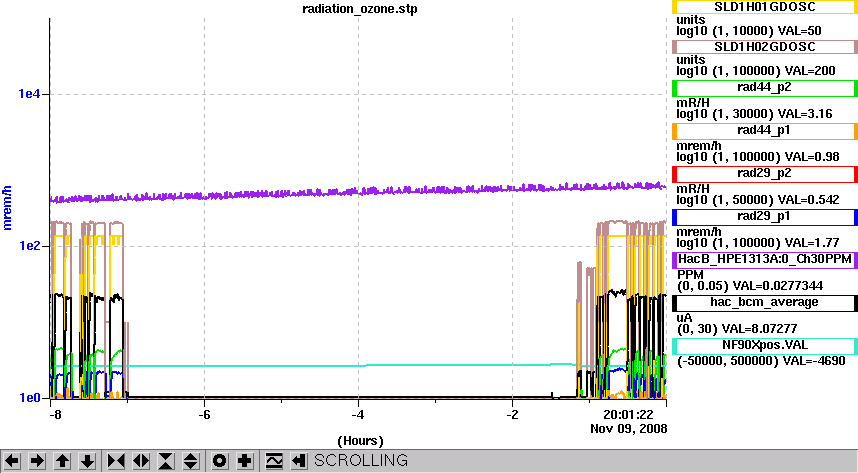Pan the plot left with left-arrow button
858x473 pixels.
pos(12,461)
